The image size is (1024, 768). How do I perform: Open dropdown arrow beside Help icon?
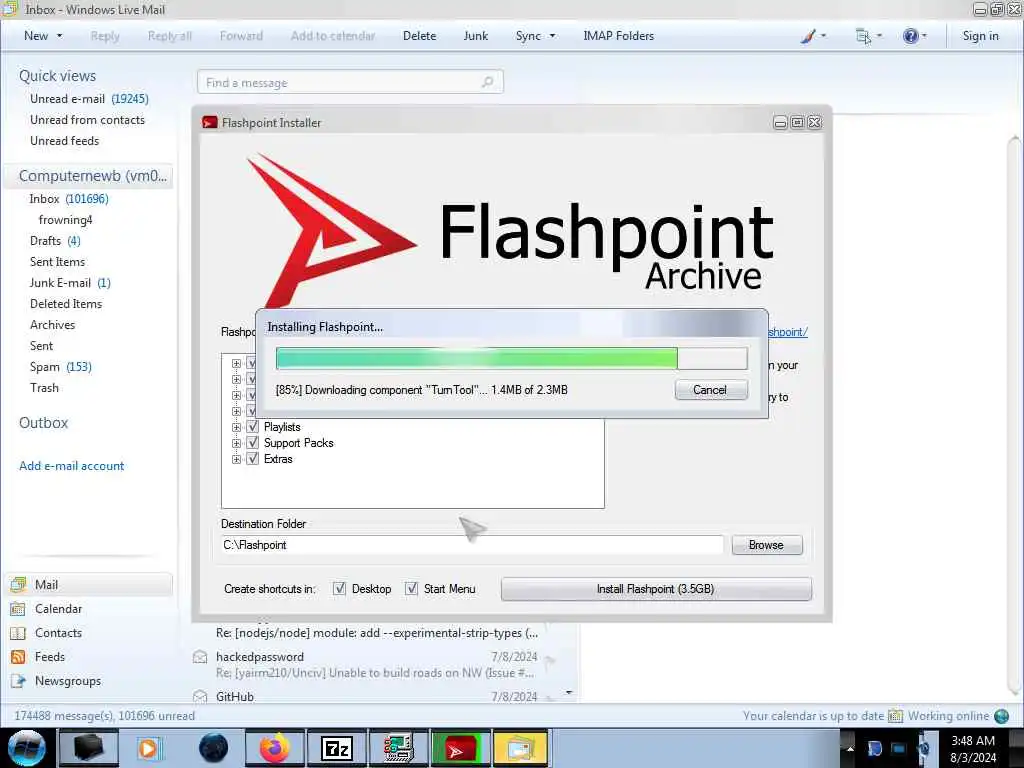pos(924,36)
